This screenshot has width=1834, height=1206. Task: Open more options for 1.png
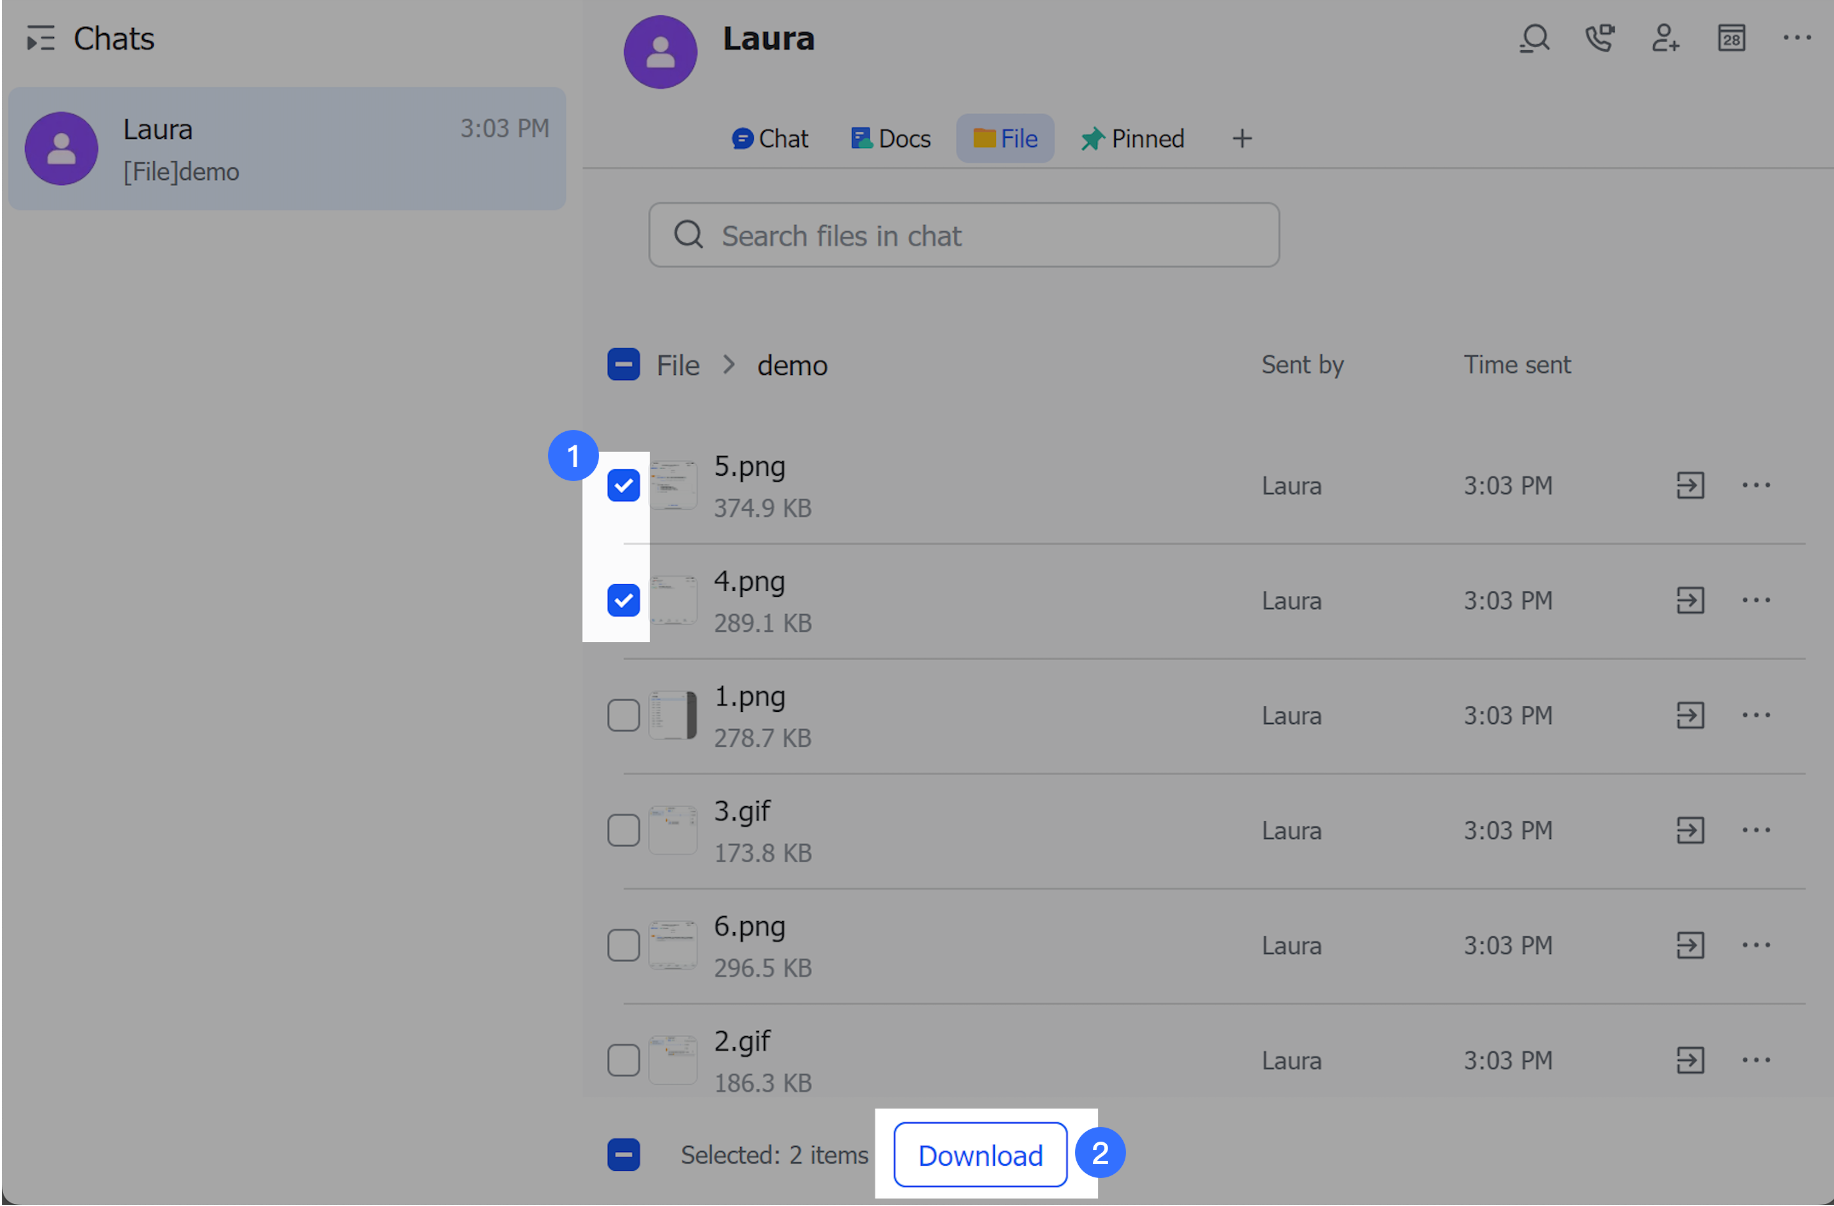(1756, 716)
